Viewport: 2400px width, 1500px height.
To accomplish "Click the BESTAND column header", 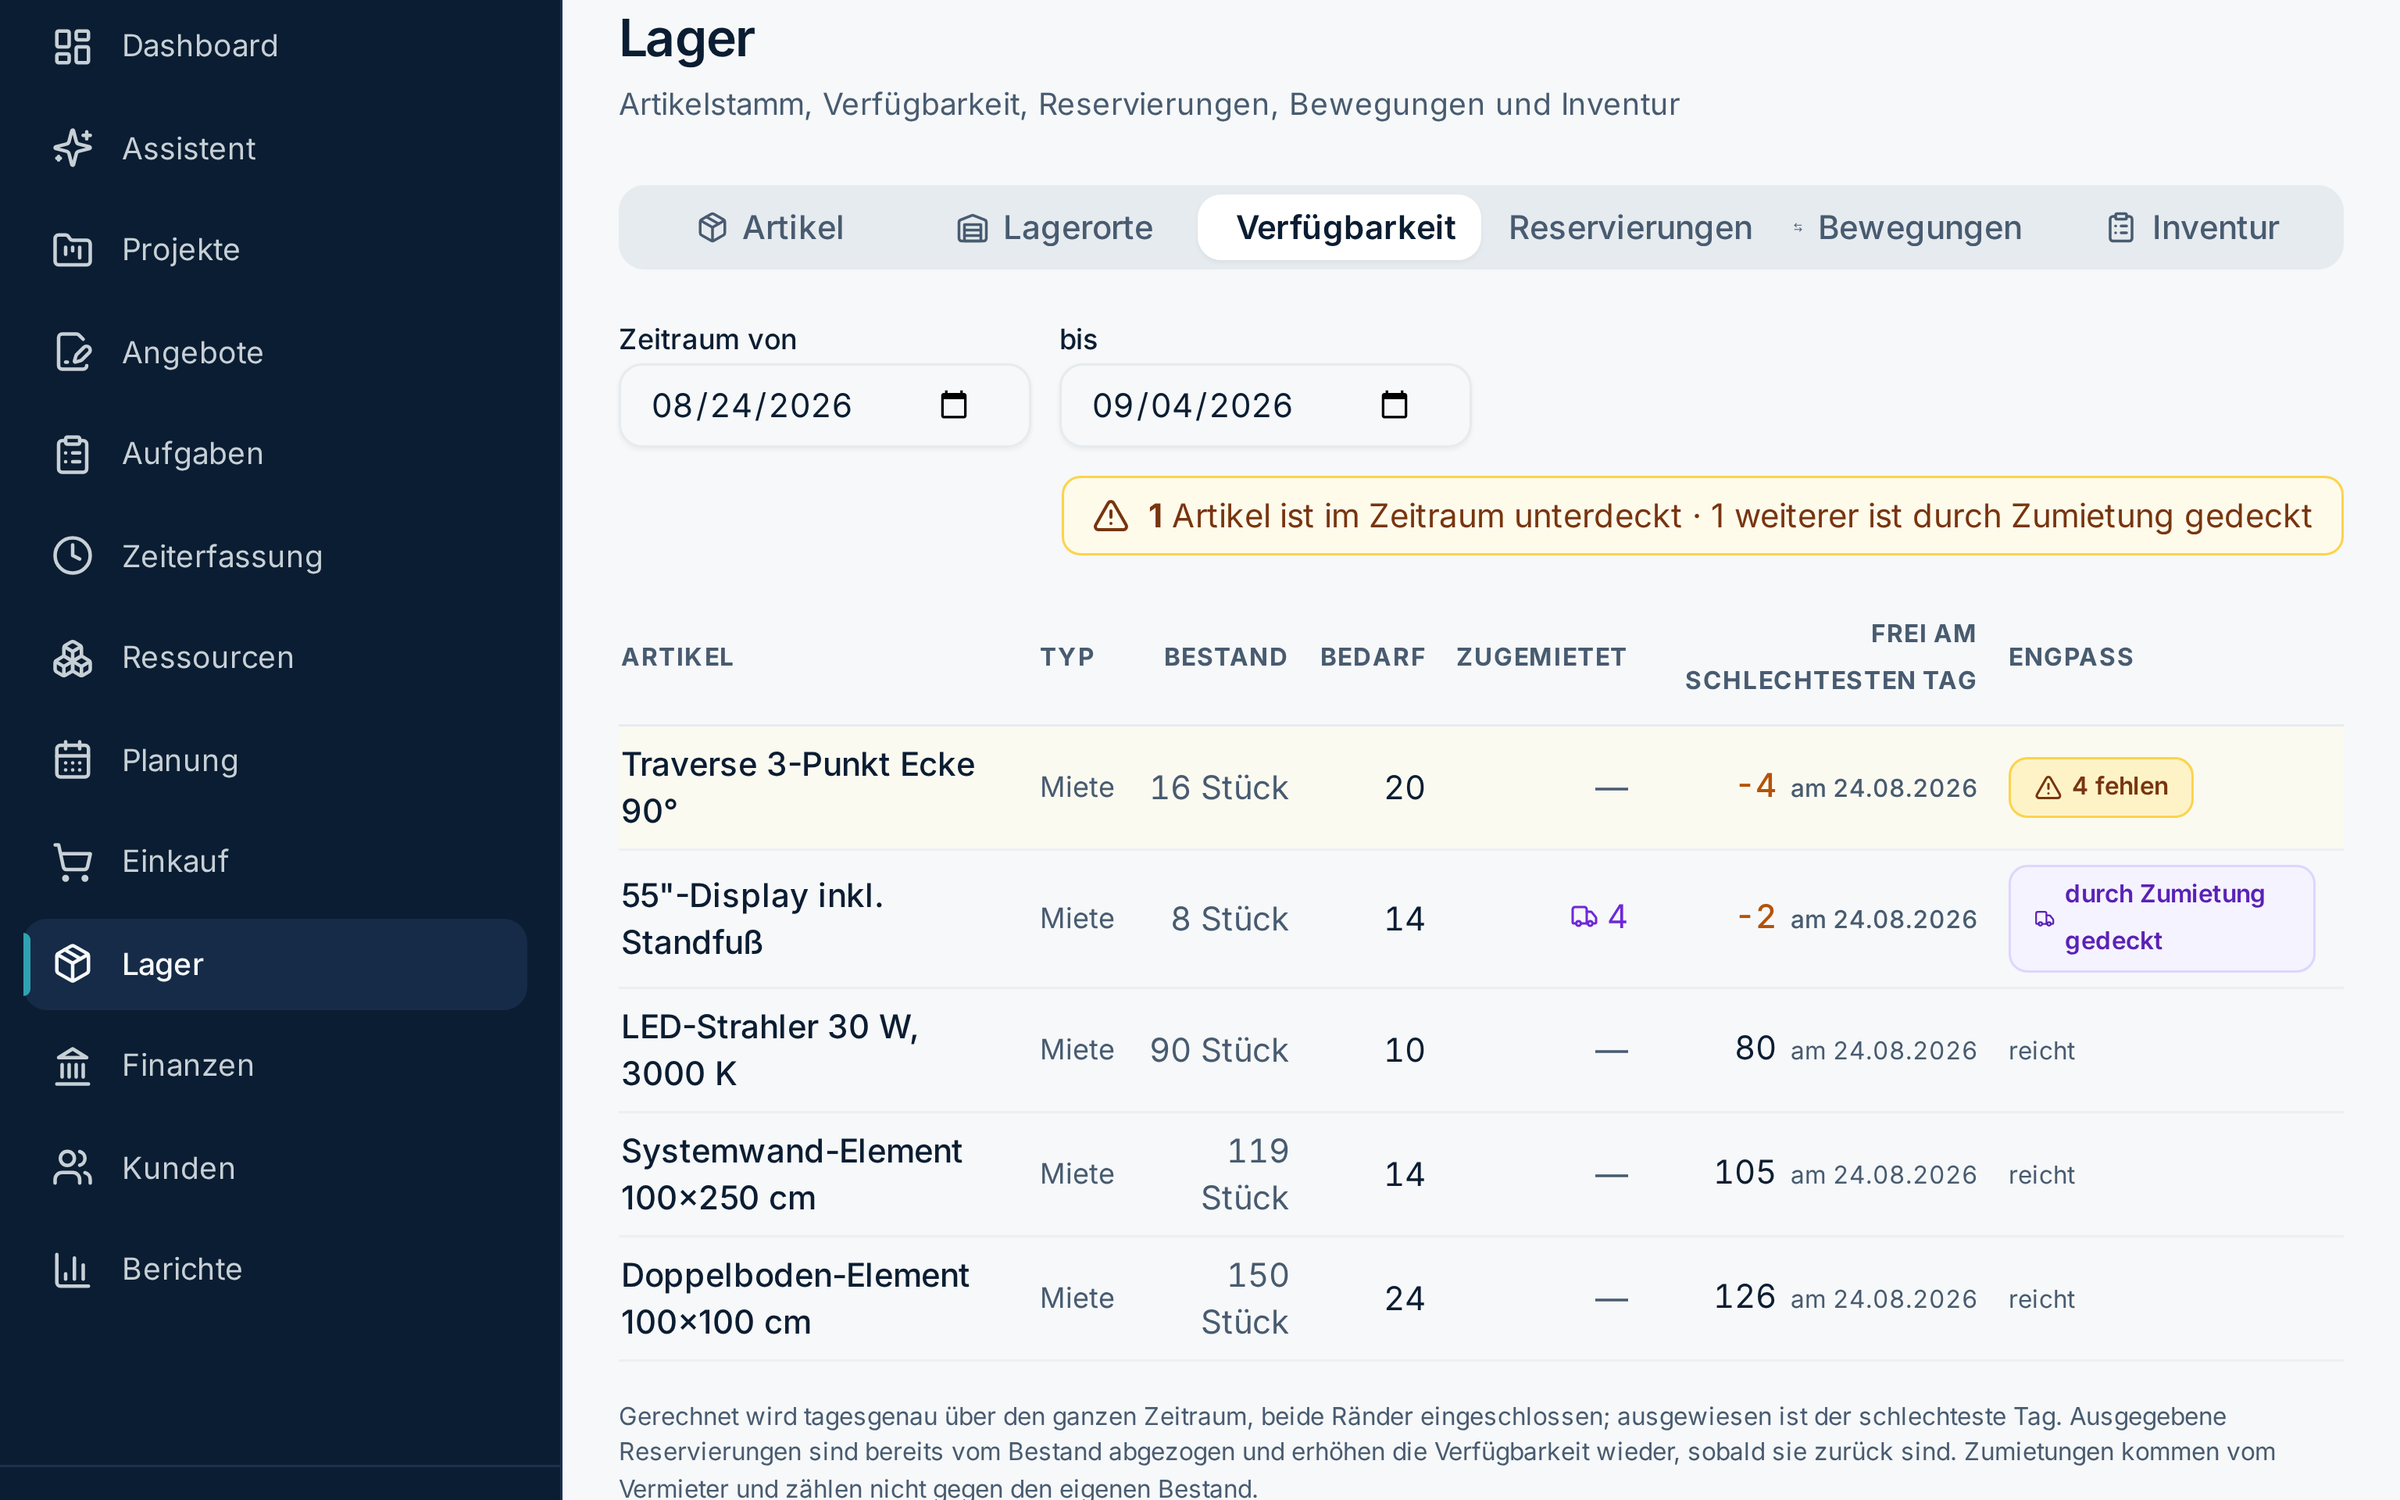I will (x=1226, y=657).
